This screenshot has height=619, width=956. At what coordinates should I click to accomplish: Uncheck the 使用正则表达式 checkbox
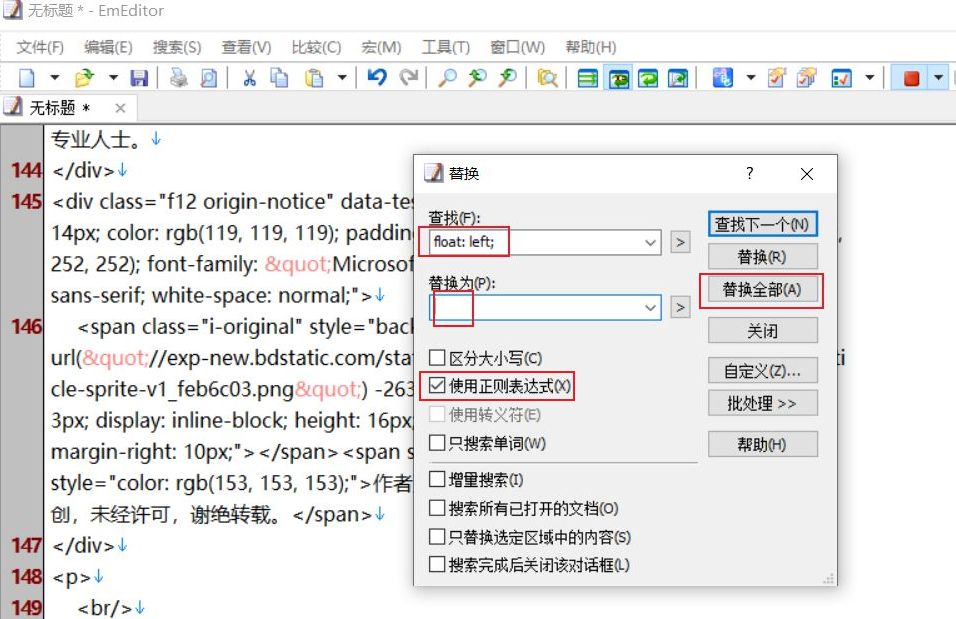coord(437,386)
